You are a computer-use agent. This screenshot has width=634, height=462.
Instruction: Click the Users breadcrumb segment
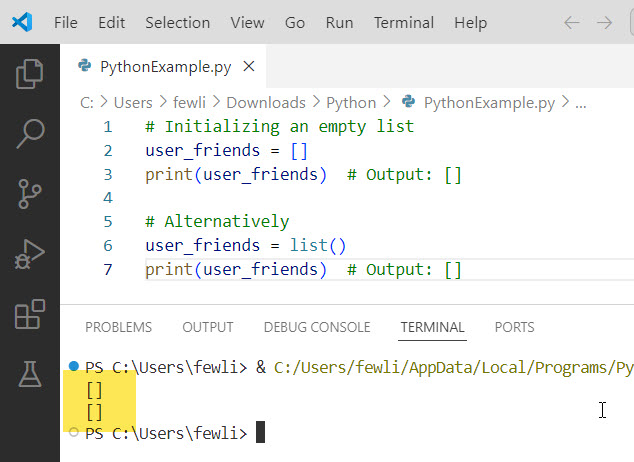[133, 103]
